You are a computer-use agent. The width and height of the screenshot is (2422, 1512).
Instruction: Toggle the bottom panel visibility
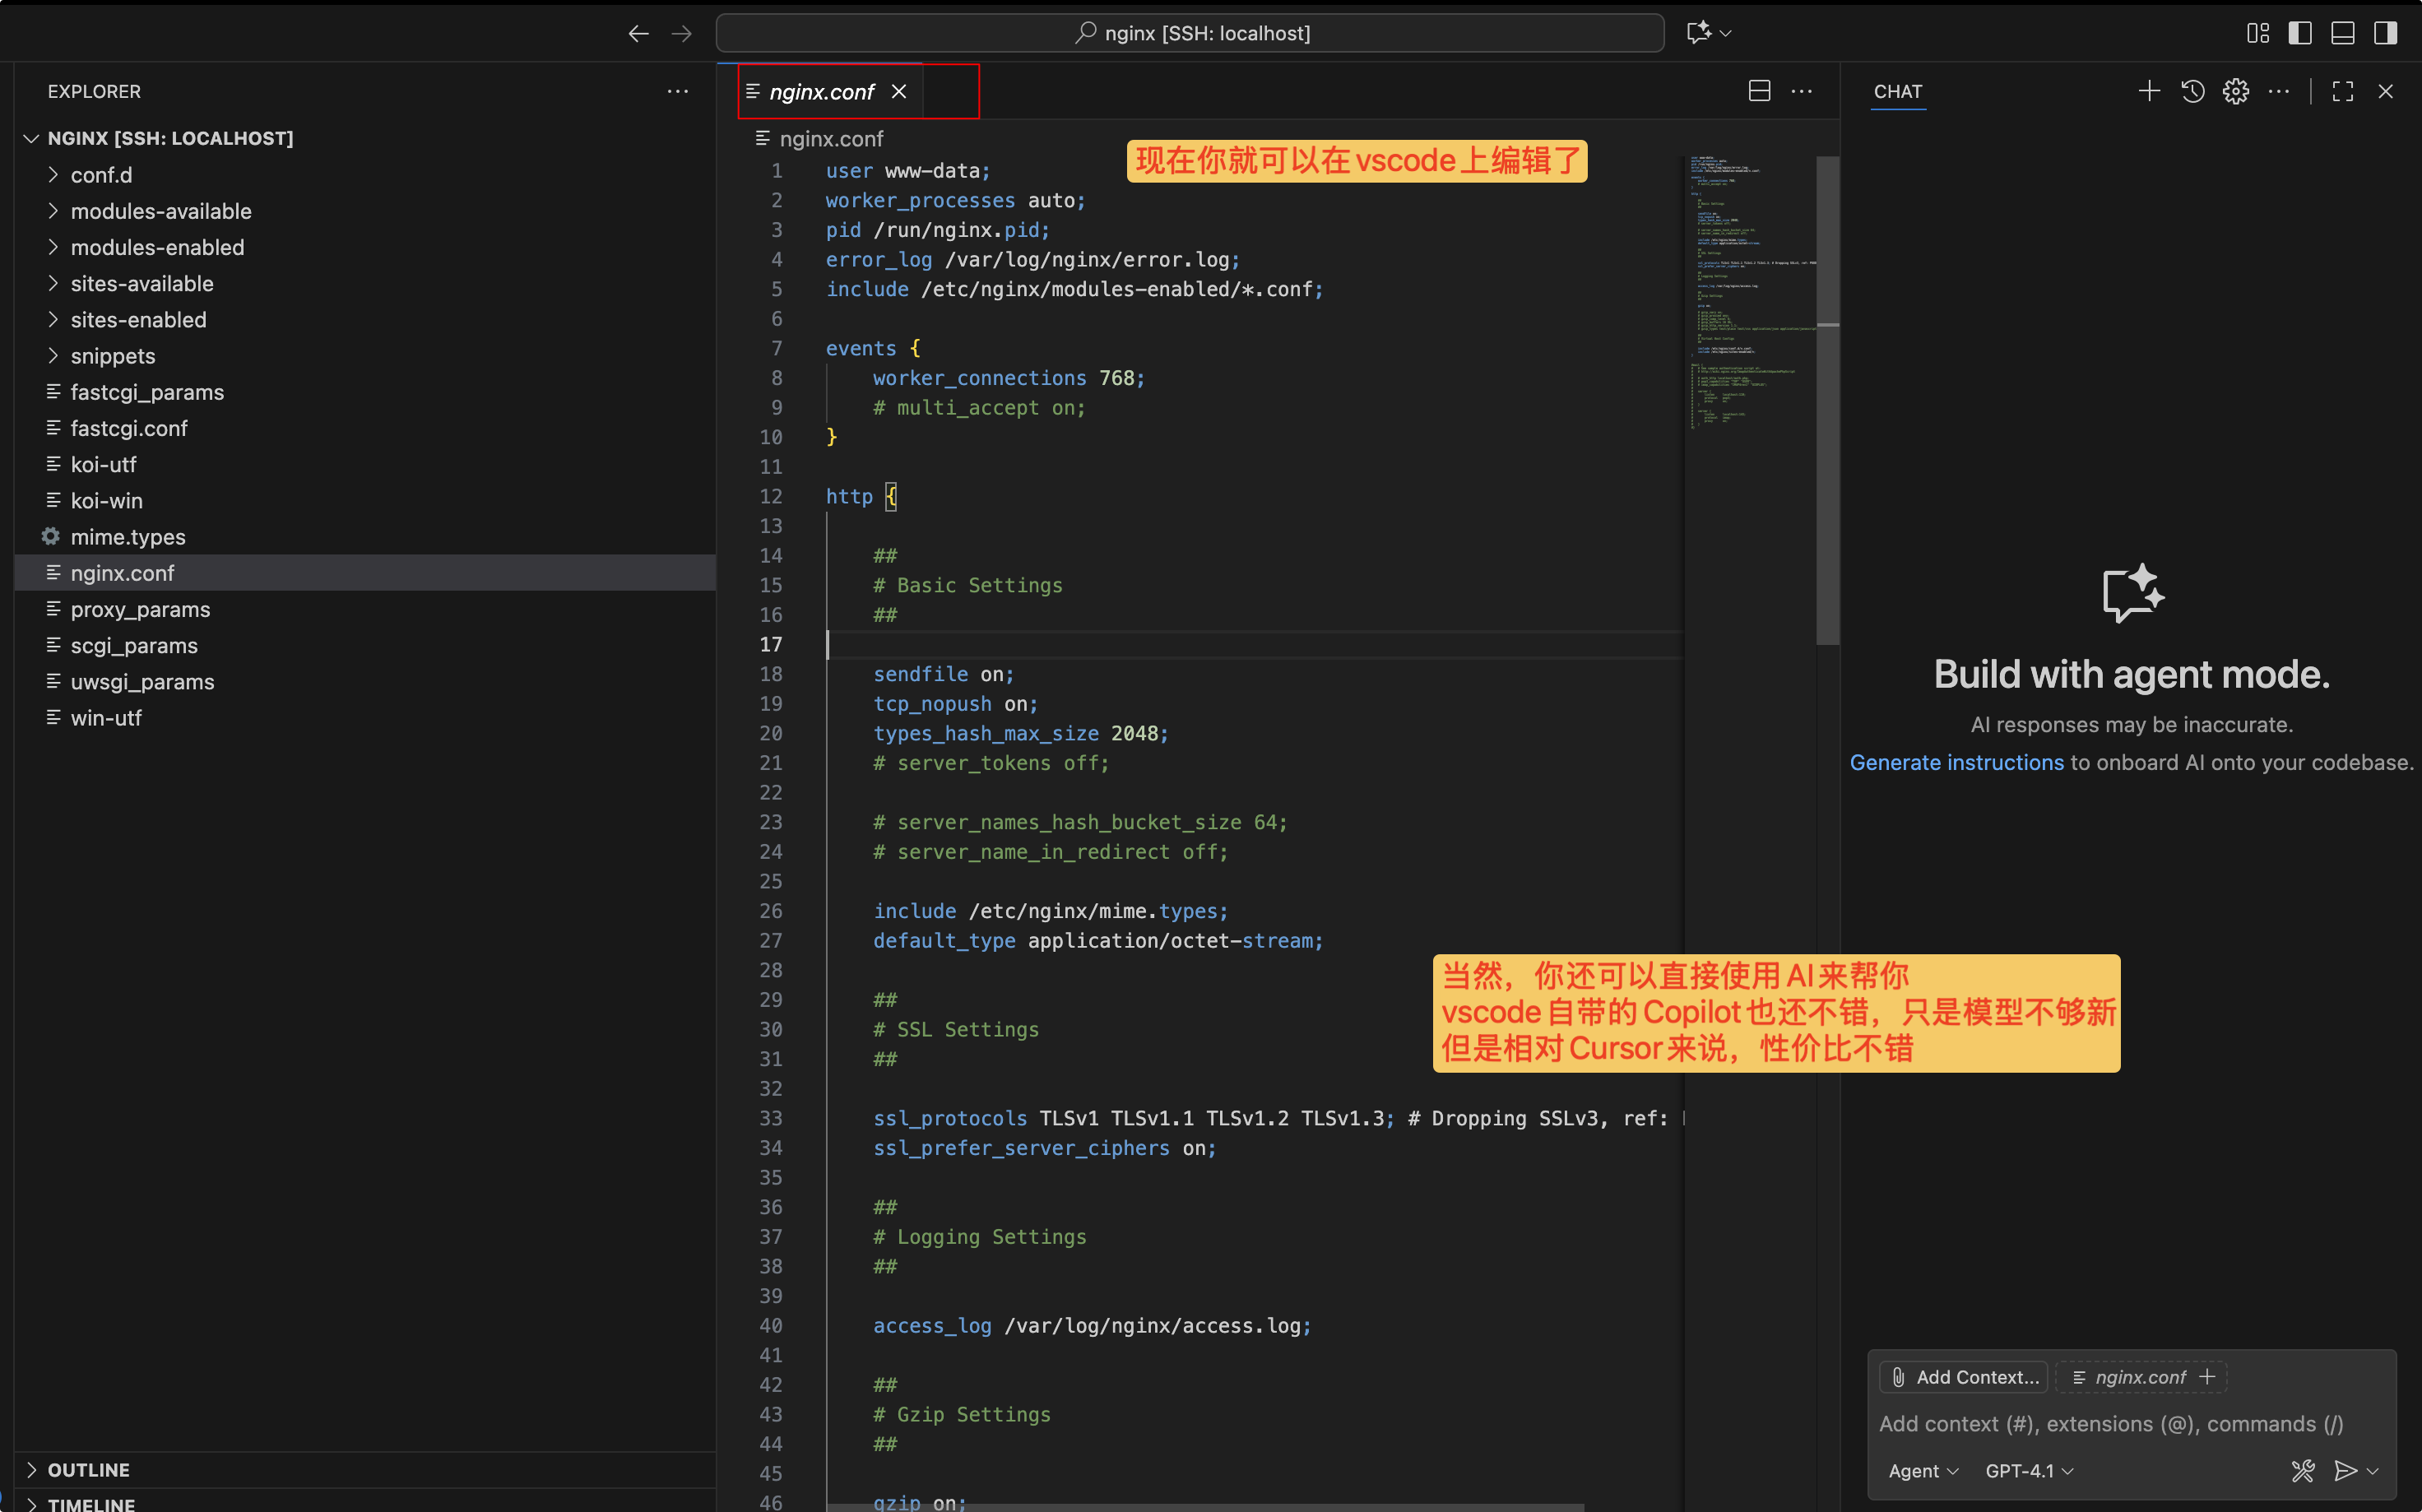pyautogui.click(x=2343, y=32)
